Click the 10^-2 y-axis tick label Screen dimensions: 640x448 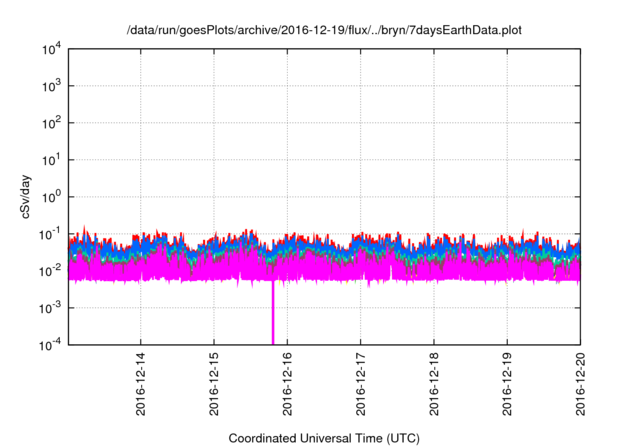pyautogui.click(x=51, y=271)
